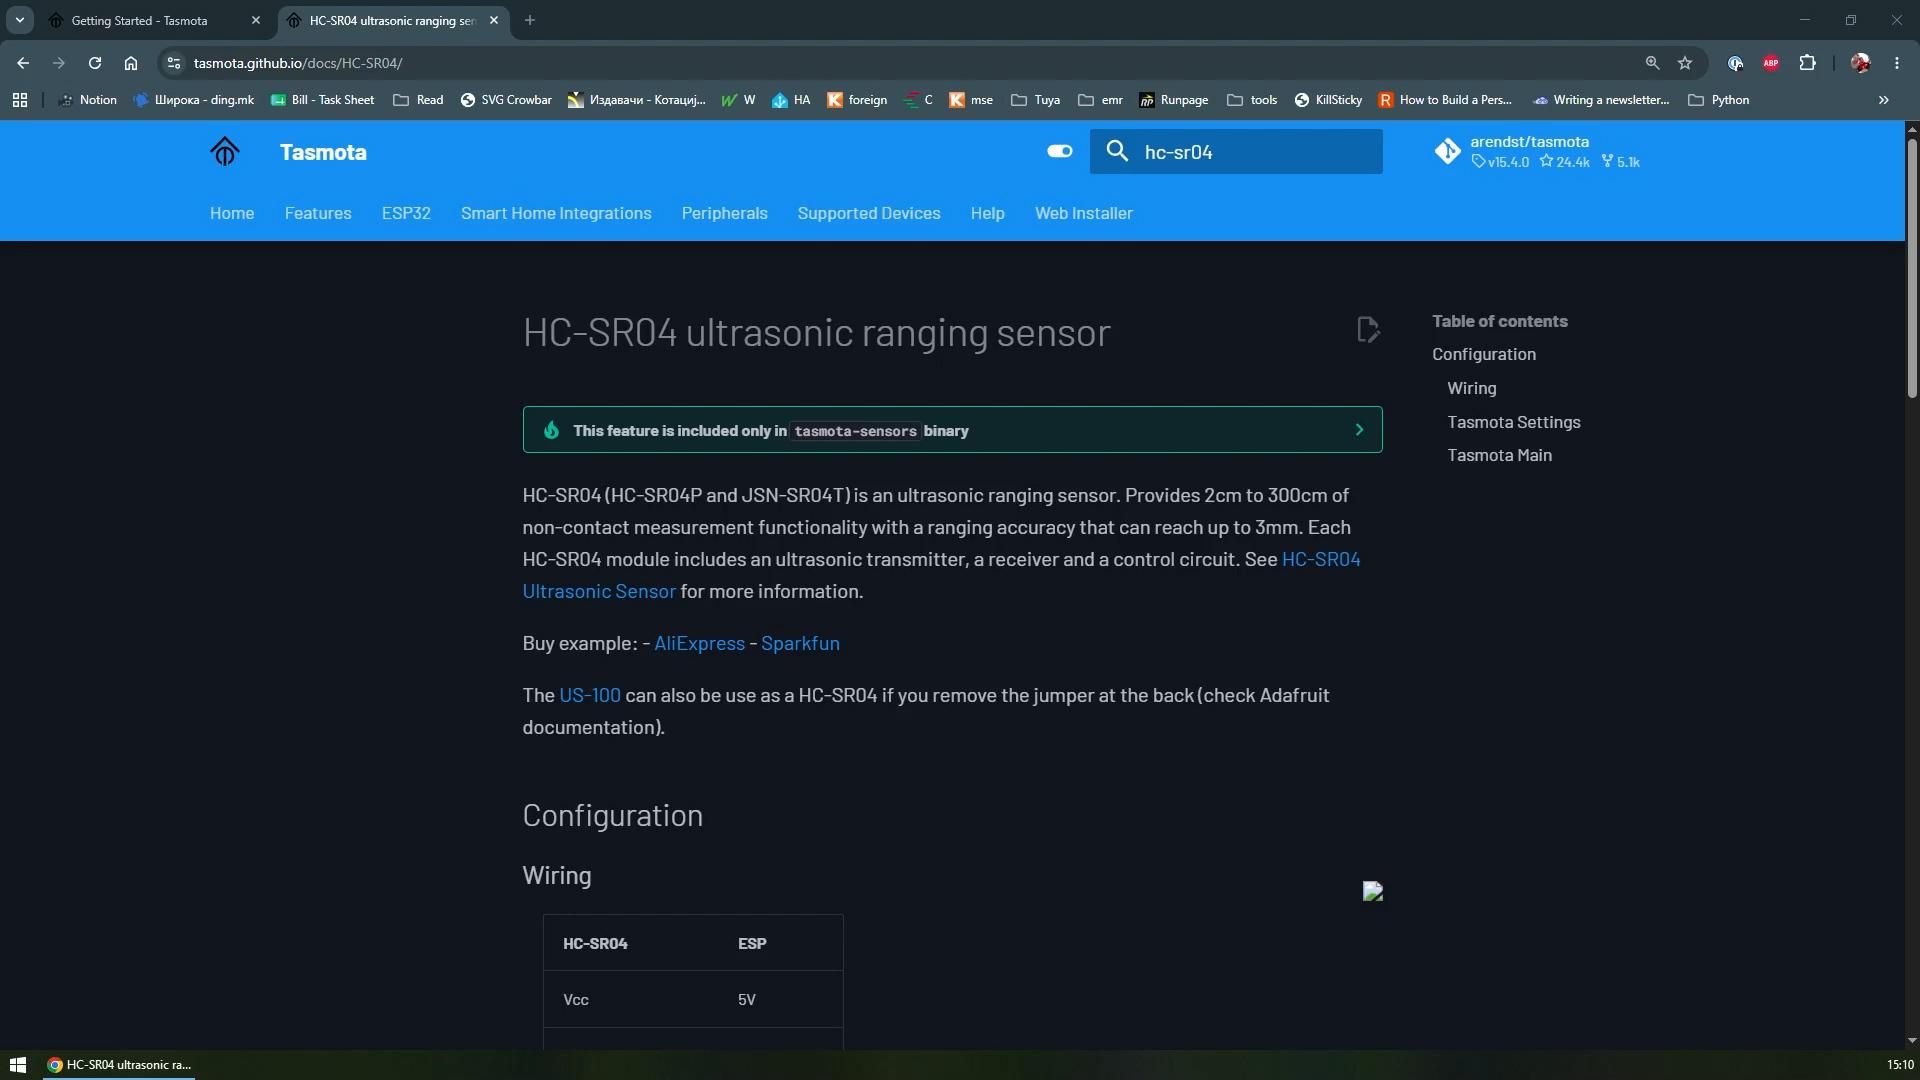Open the Help navigation tab
This screenshot has width=1920, height=1080.
pyautogui.click(x=988, y=213)
